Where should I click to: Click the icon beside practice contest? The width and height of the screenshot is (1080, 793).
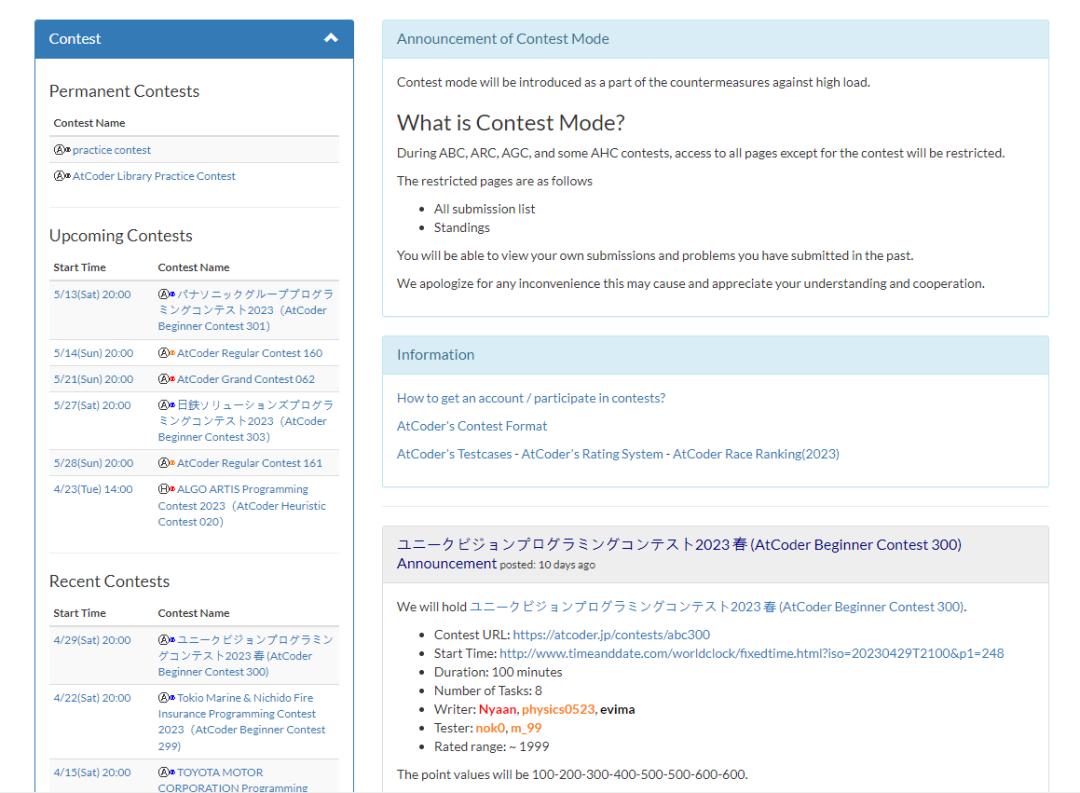tap(62, 150)
